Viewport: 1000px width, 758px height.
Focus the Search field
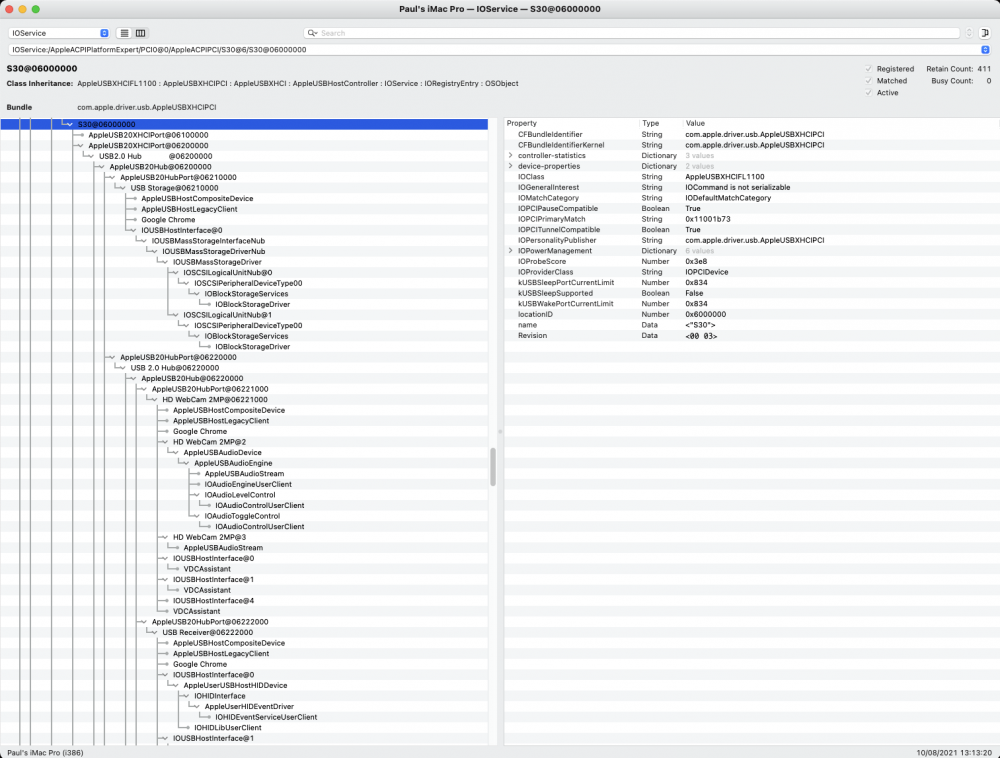pos(631,33)
